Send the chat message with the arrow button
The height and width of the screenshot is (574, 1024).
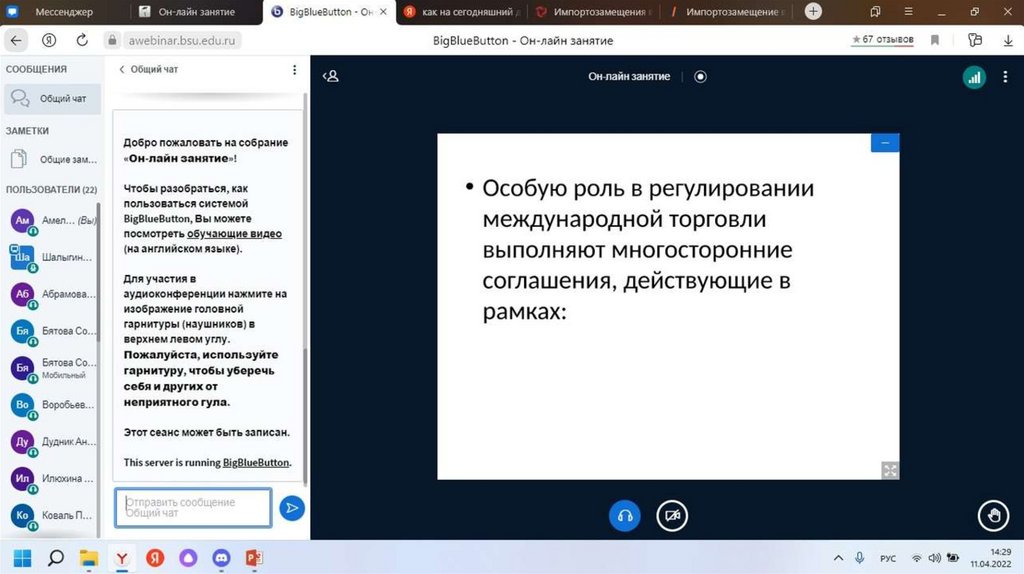point(291,508)
